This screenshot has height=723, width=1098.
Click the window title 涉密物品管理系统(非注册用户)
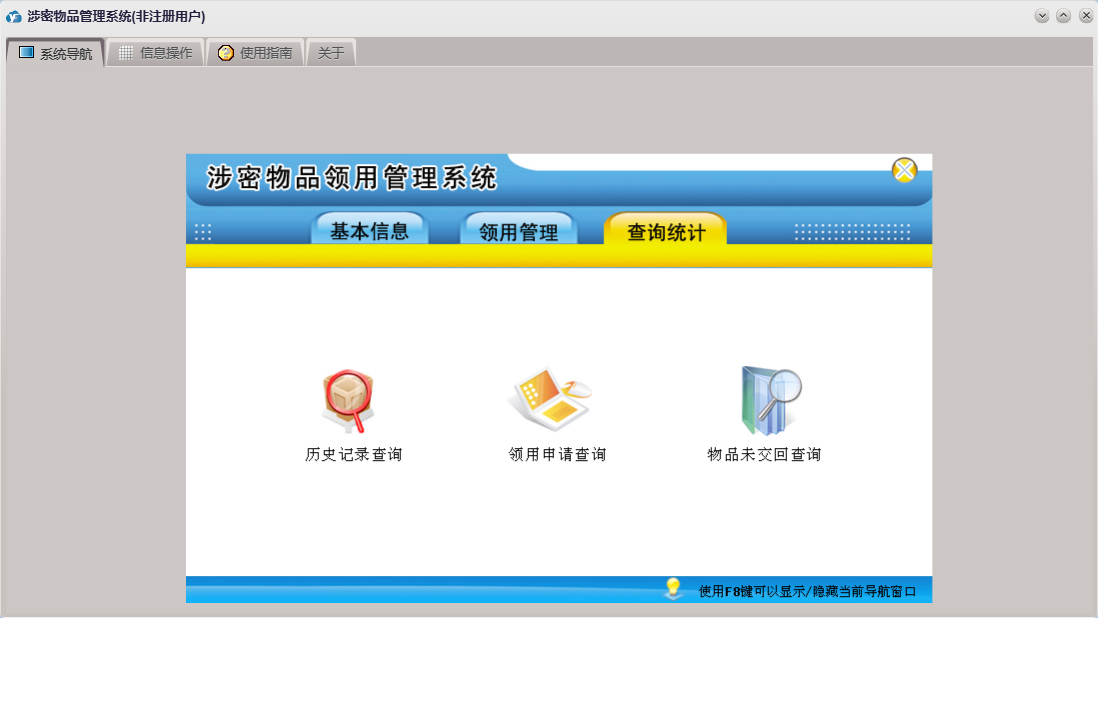click(116, 16)
